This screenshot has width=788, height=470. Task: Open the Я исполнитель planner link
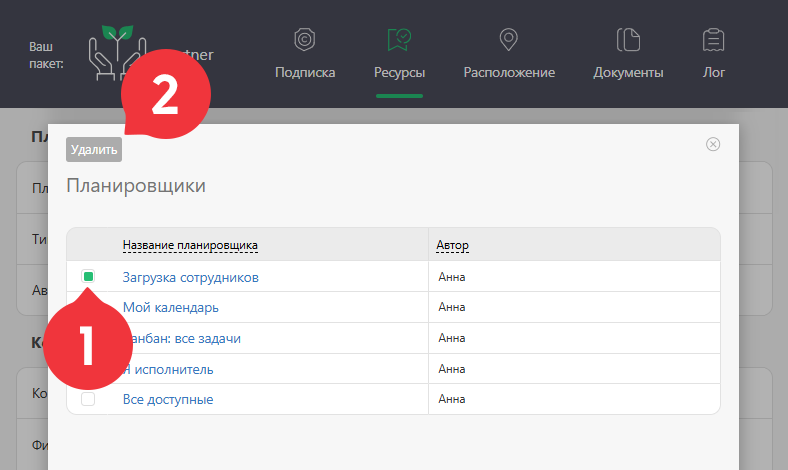(171, 369)
